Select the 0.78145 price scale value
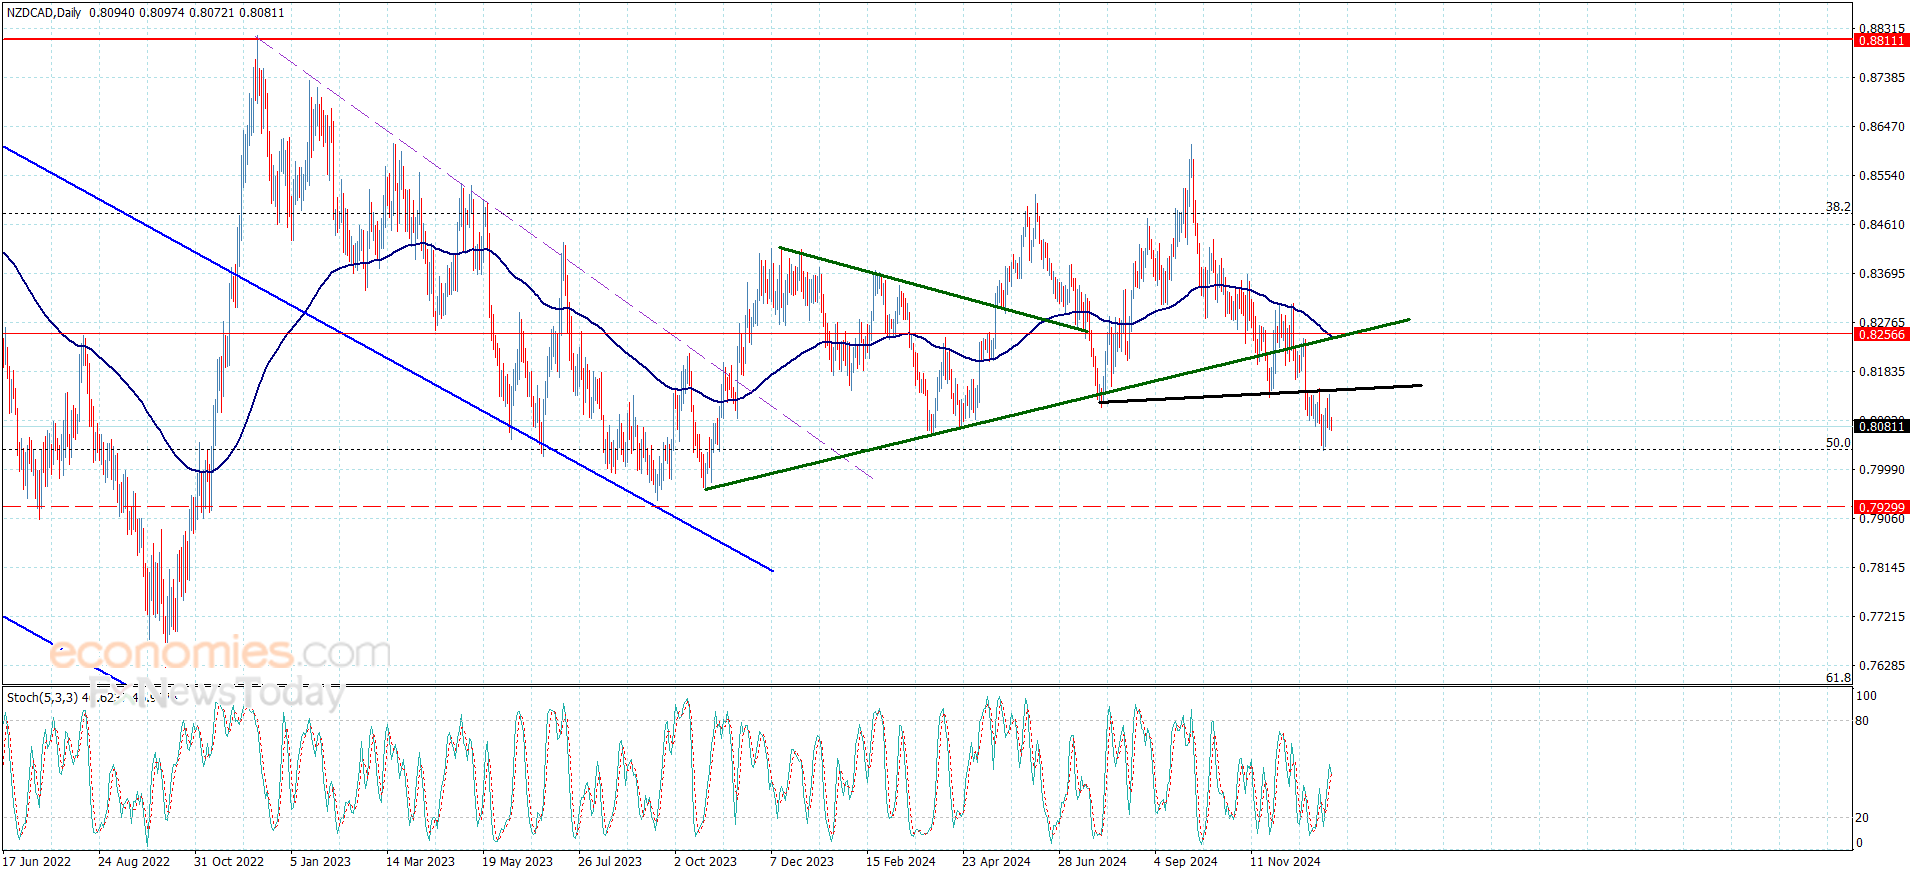The image size is (1916, 874). (x=1881, y=568)
